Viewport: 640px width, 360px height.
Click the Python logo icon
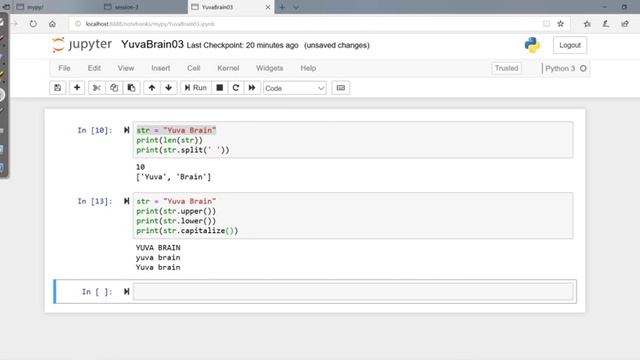coord(532,45)
